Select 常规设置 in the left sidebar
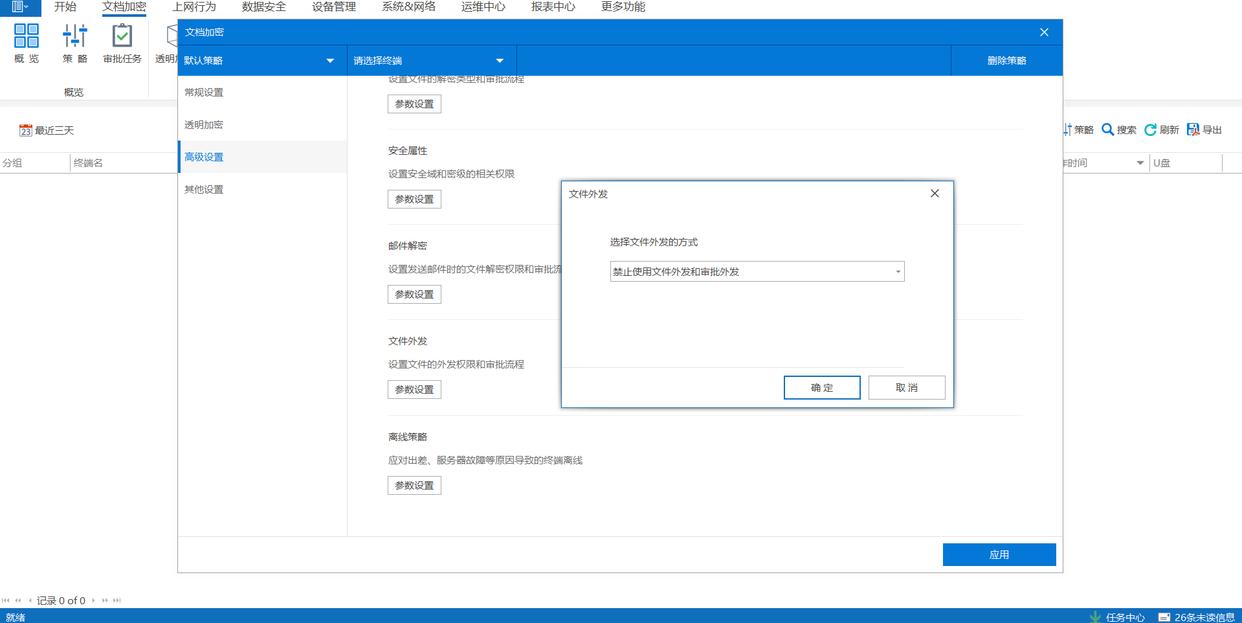 coord(263,93)
